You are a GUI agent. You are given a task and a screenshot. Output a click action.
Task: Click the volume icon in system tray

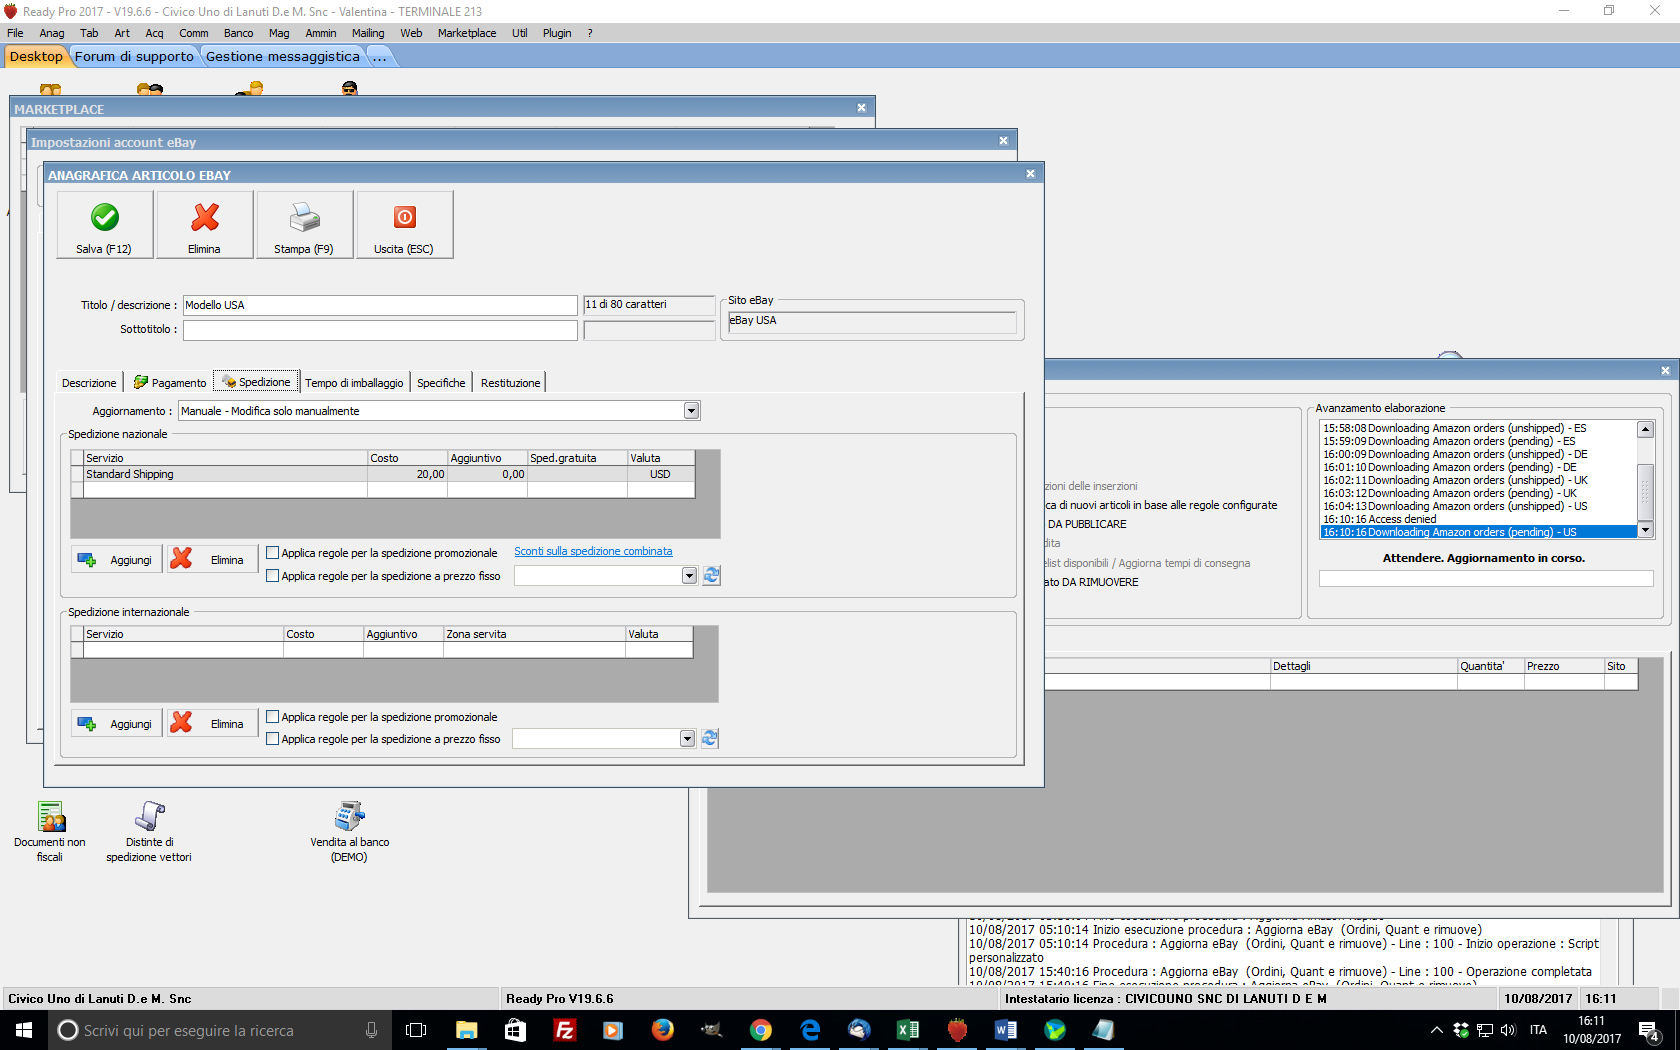coord(1508,1030)
